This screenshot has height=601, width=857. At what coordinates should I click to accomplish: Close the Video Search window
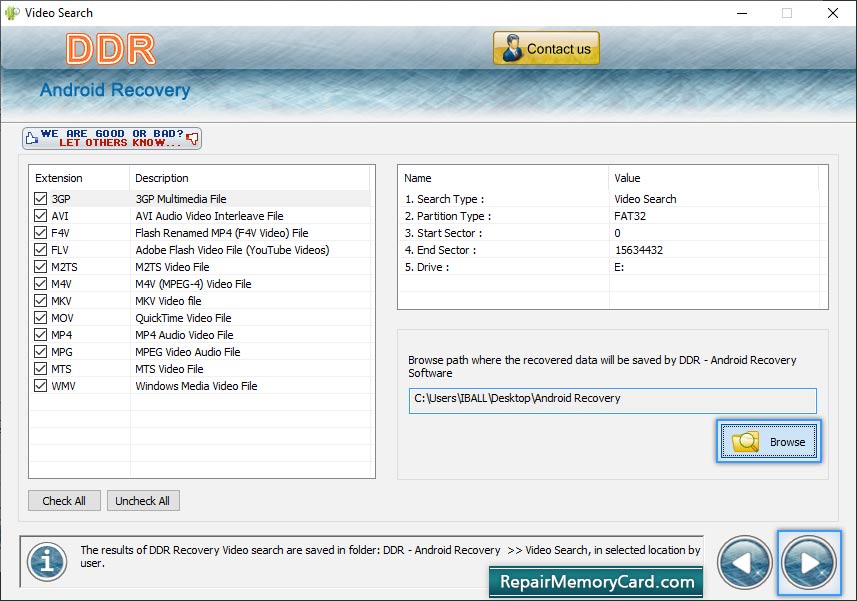click(832, 13)
